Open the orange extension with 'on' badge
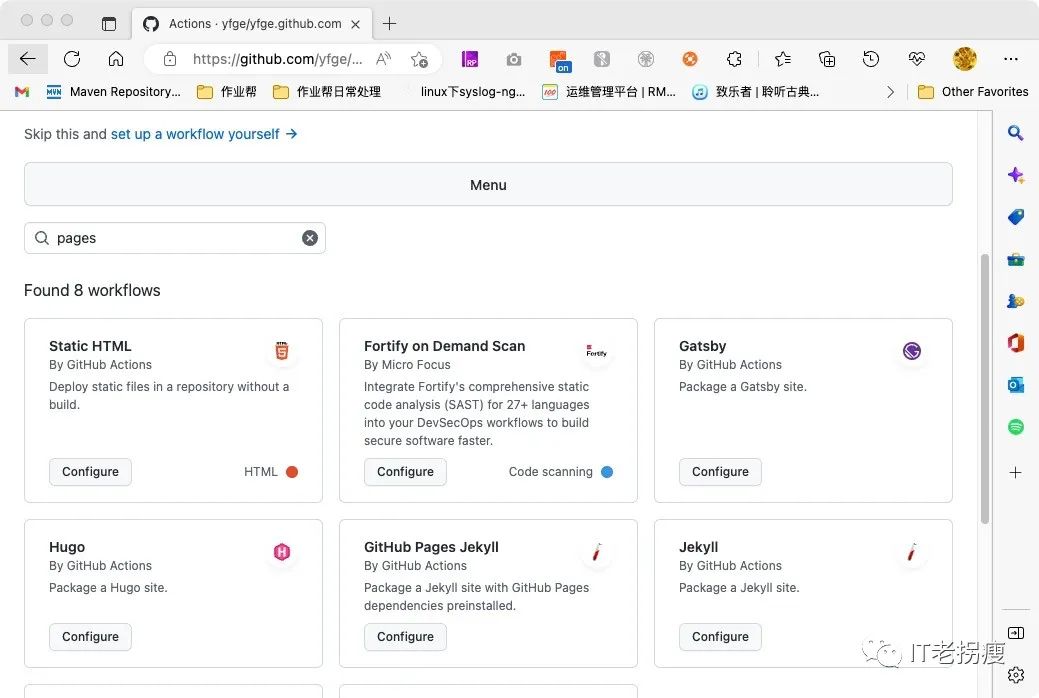1039x698 pixels. click(x=559, y=60)
